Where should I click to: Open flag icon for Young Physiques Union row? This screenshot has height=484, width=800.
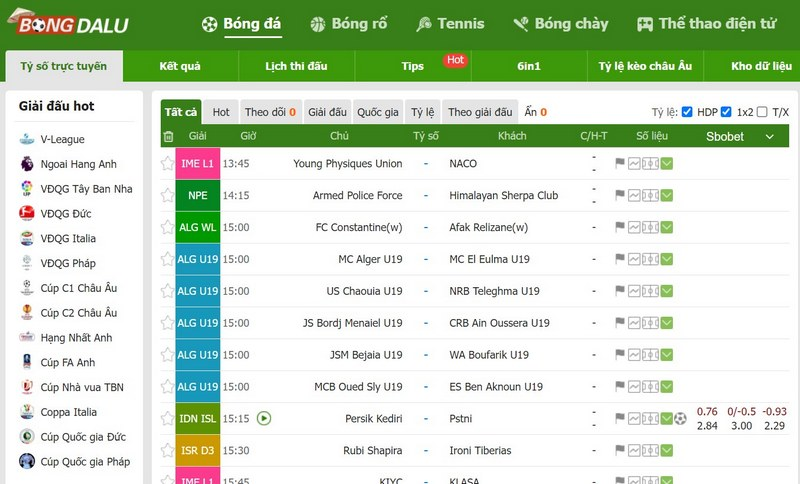point(620,163)
